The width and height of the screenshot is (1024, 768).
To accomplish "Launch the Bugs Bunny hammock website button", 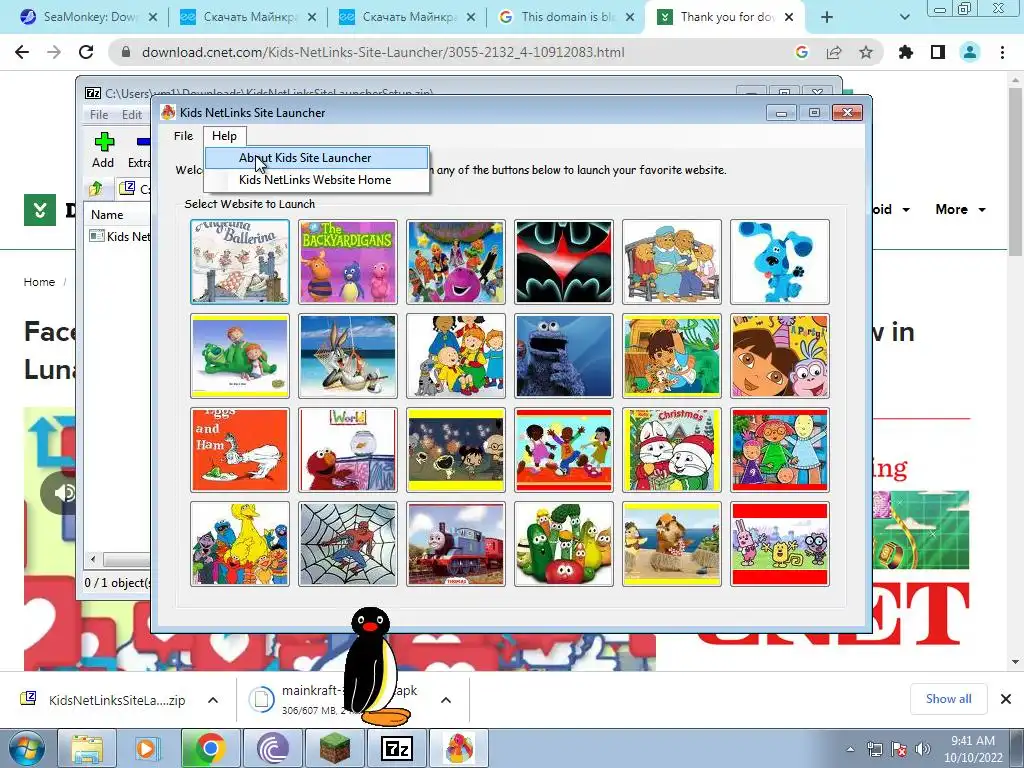I will [x=347, y=356].
